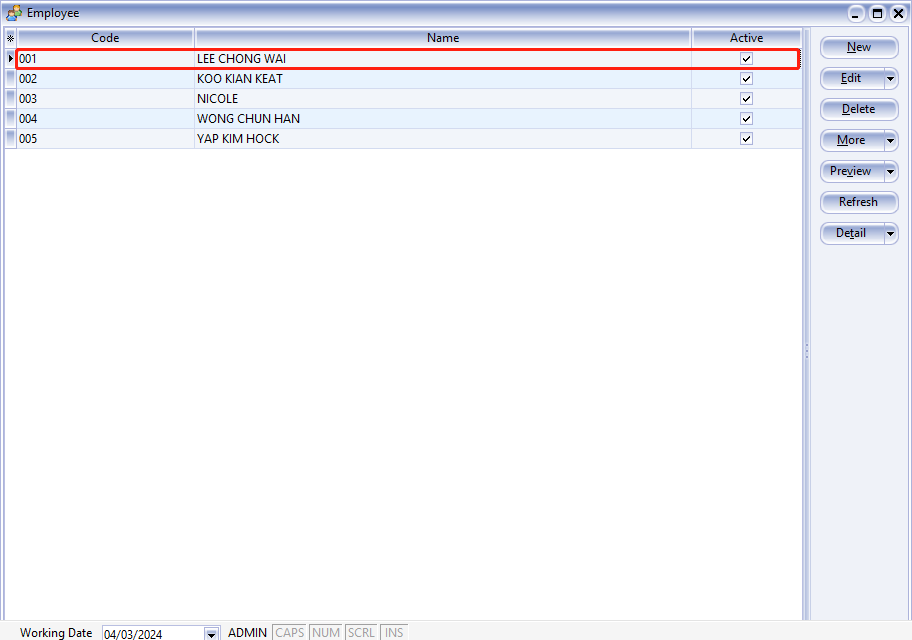Viewport: 912px width, 640px height.
Task: Click the grid asterisk selector icon
Action: pos(10,38)
